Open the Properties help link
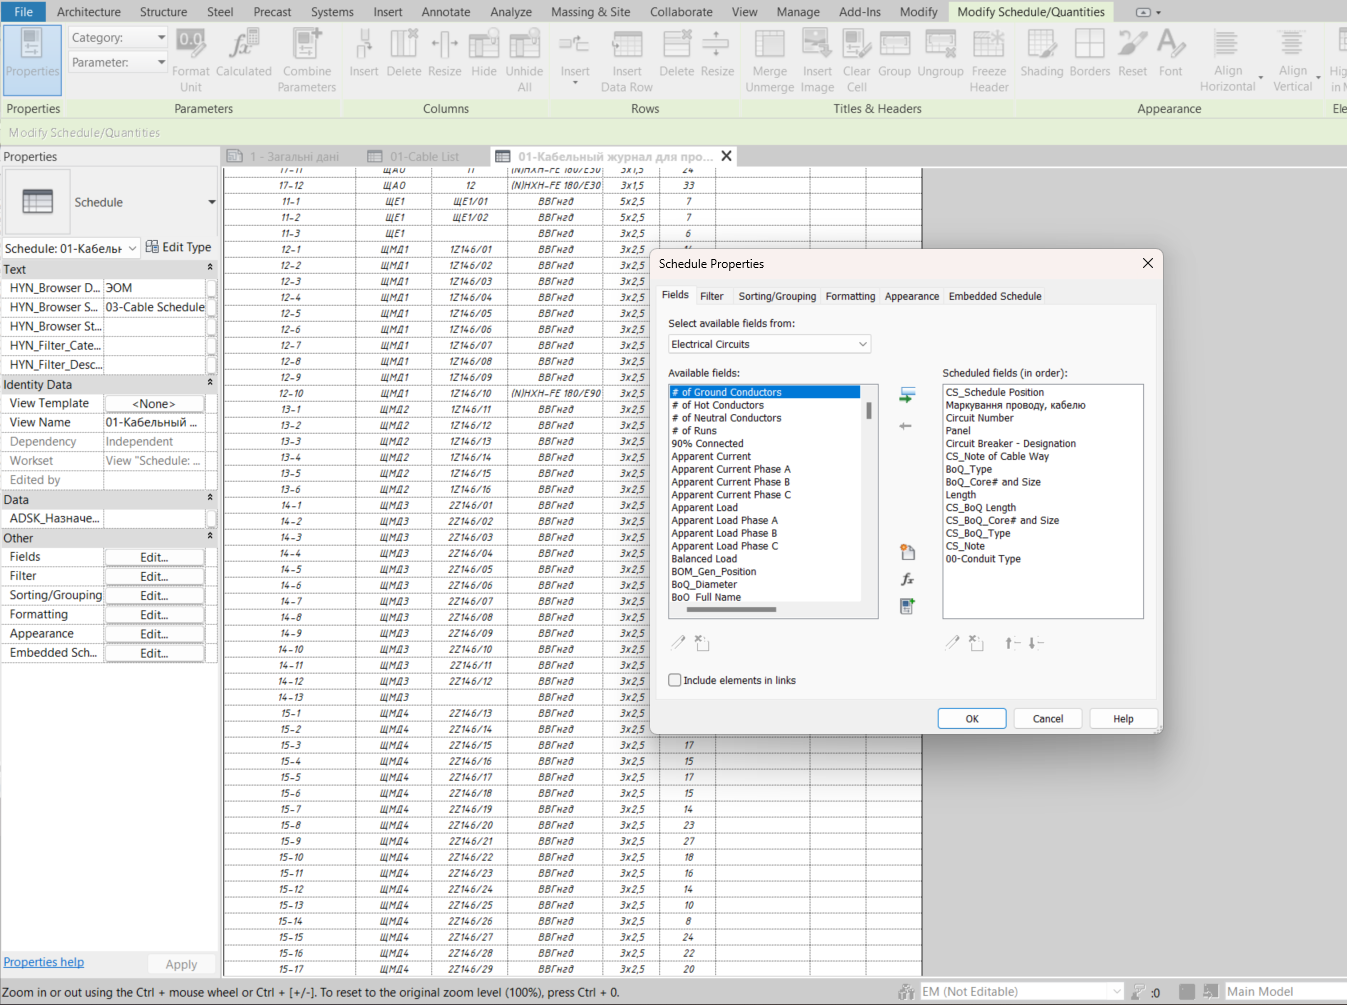The image size is (1347, 1005). [44, 962]
